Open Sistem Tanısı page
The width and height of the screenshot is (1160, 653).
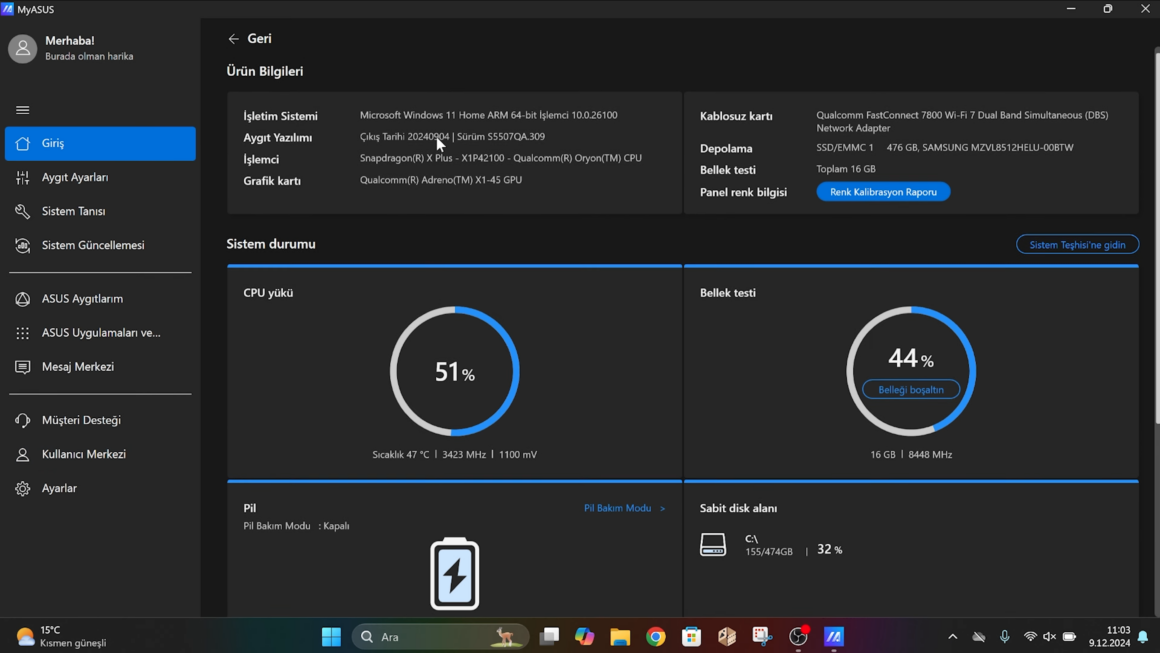101,212
